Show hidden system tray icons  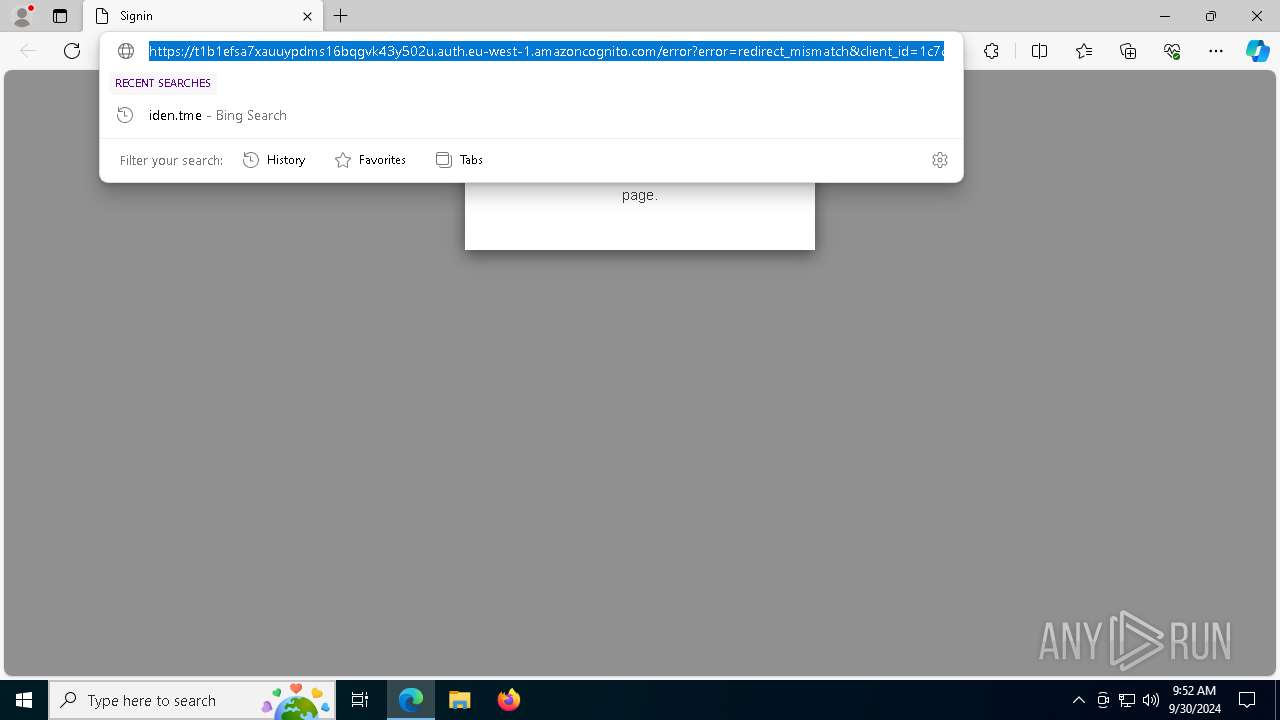(x=1078, y=700)
